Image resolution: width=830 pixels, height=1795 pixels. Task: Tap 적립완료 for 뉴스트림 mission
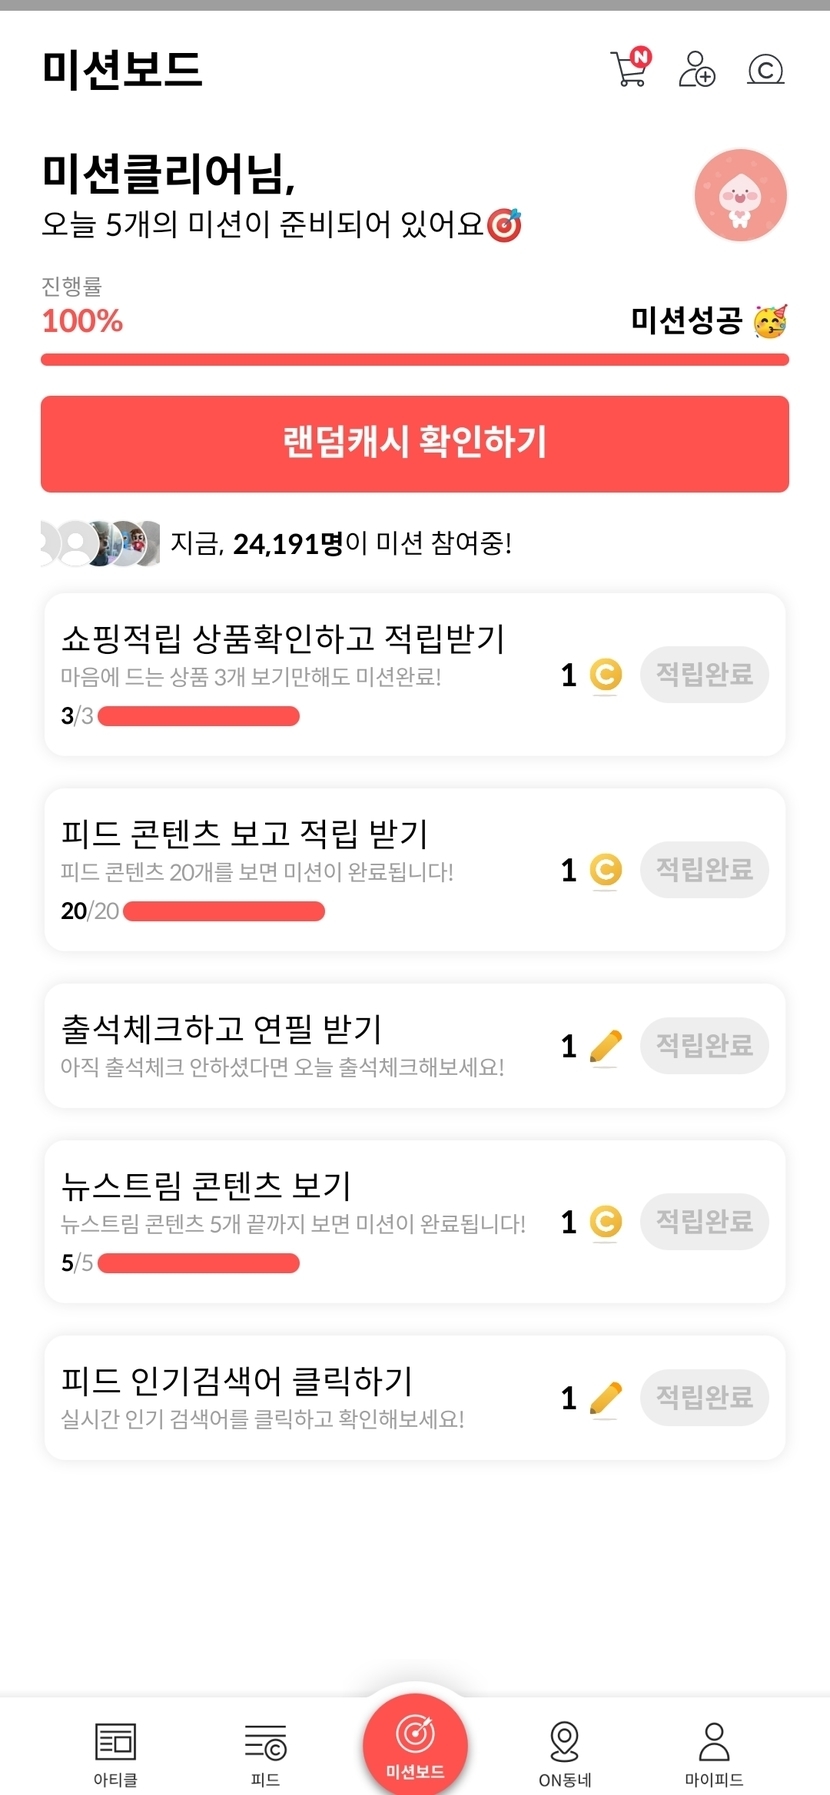pyautogui.click(x=704, y=1221)
